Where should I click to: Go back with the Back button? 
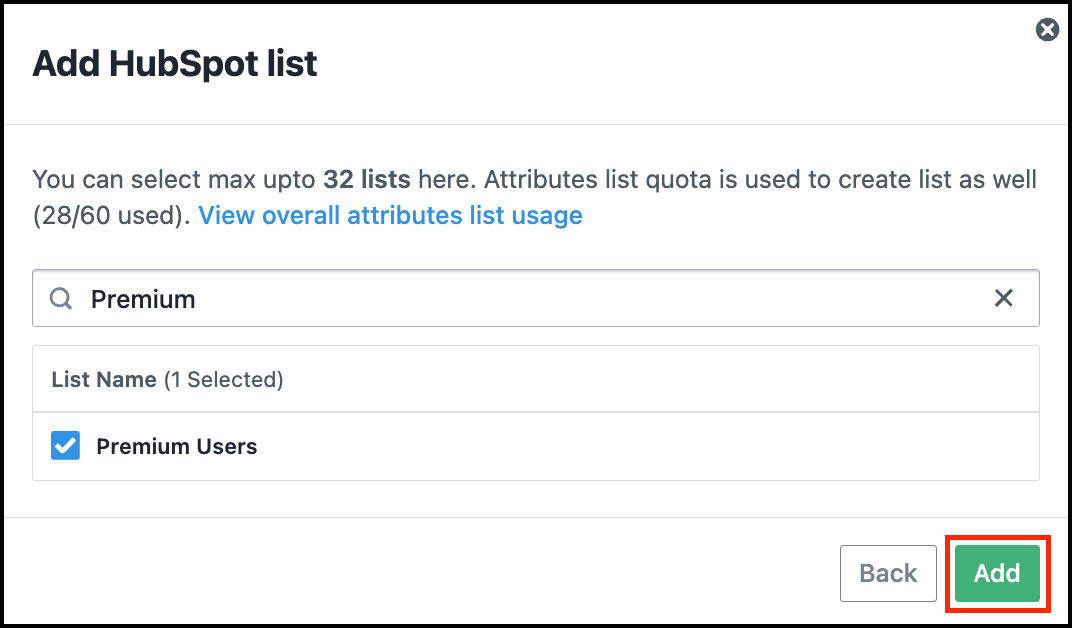click(888, 573)
